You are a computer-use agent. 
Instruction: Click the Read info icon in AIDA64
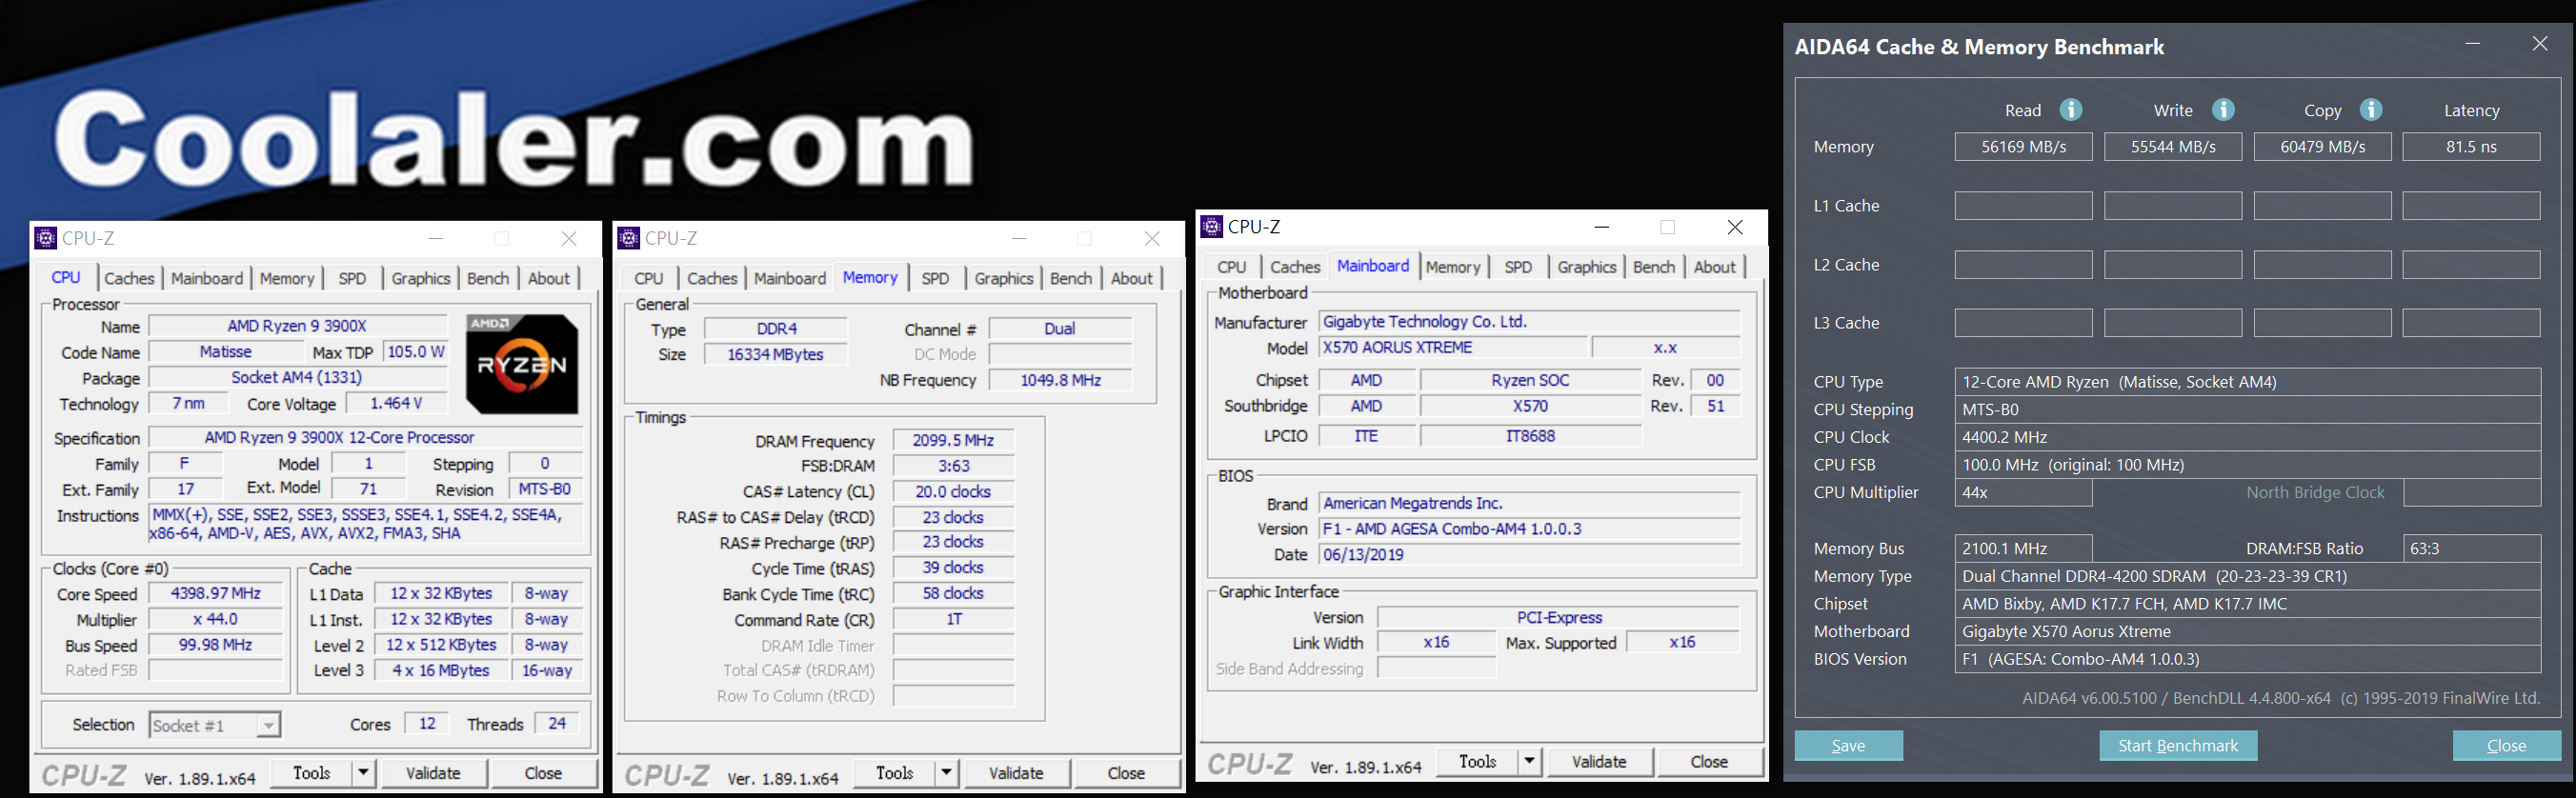tap(2071, 109)
